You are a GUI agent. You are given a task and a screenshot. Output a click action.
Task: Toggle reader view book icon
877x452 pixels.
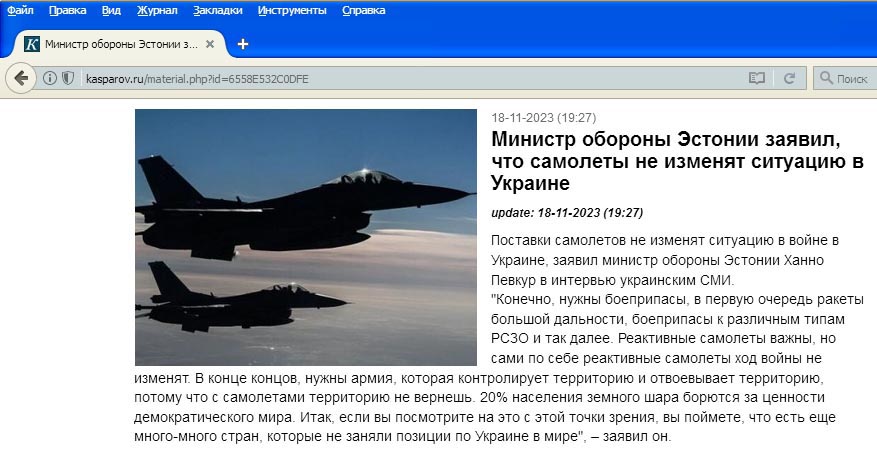(757, 78)
